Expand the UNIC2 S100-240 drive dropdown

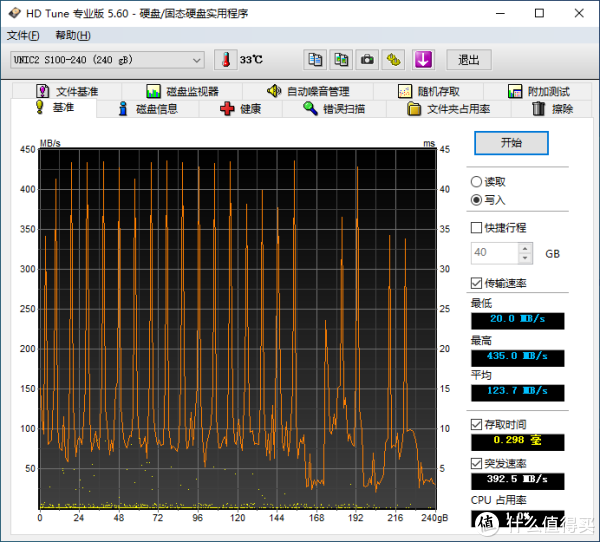(x=107, y=60)
